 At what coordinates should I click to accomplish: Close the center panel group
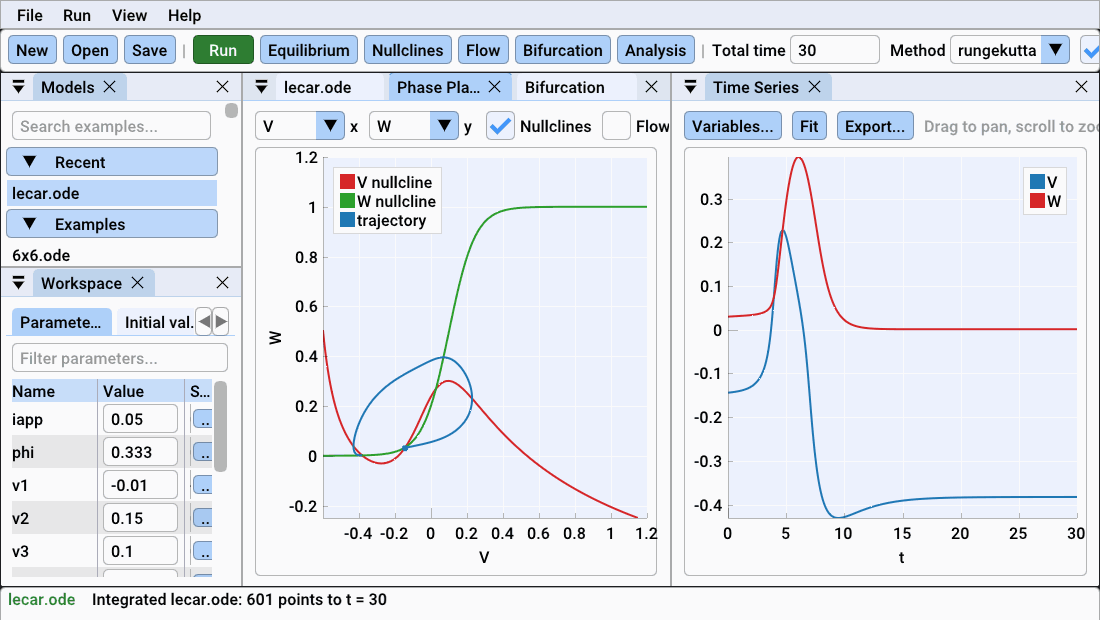(x=651, y=87)
